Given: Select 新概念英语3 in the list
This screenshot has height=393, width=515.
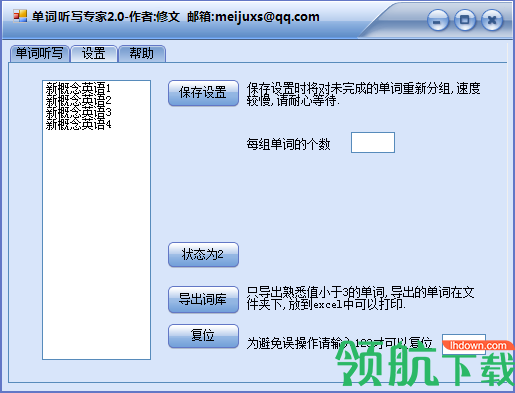Looking at the screenshot, I should (x=78, y=113).
